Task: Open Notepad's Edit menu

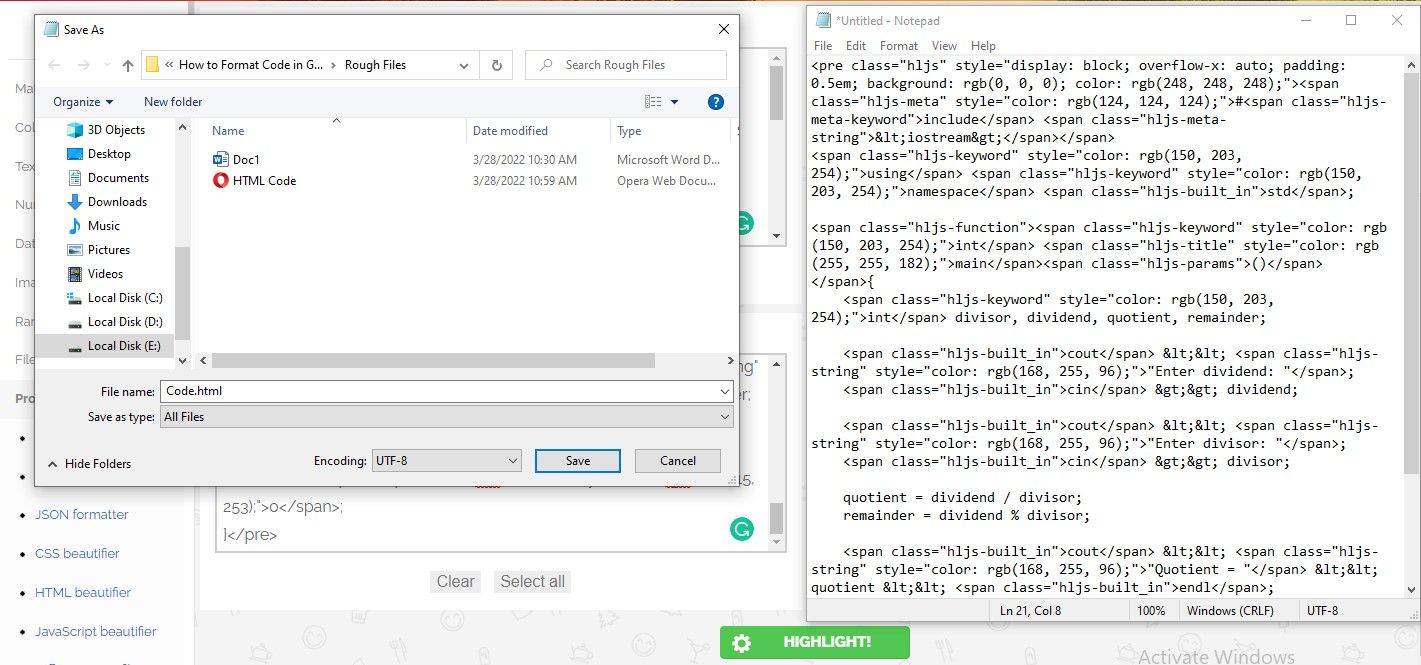Action: coord(855,45)
